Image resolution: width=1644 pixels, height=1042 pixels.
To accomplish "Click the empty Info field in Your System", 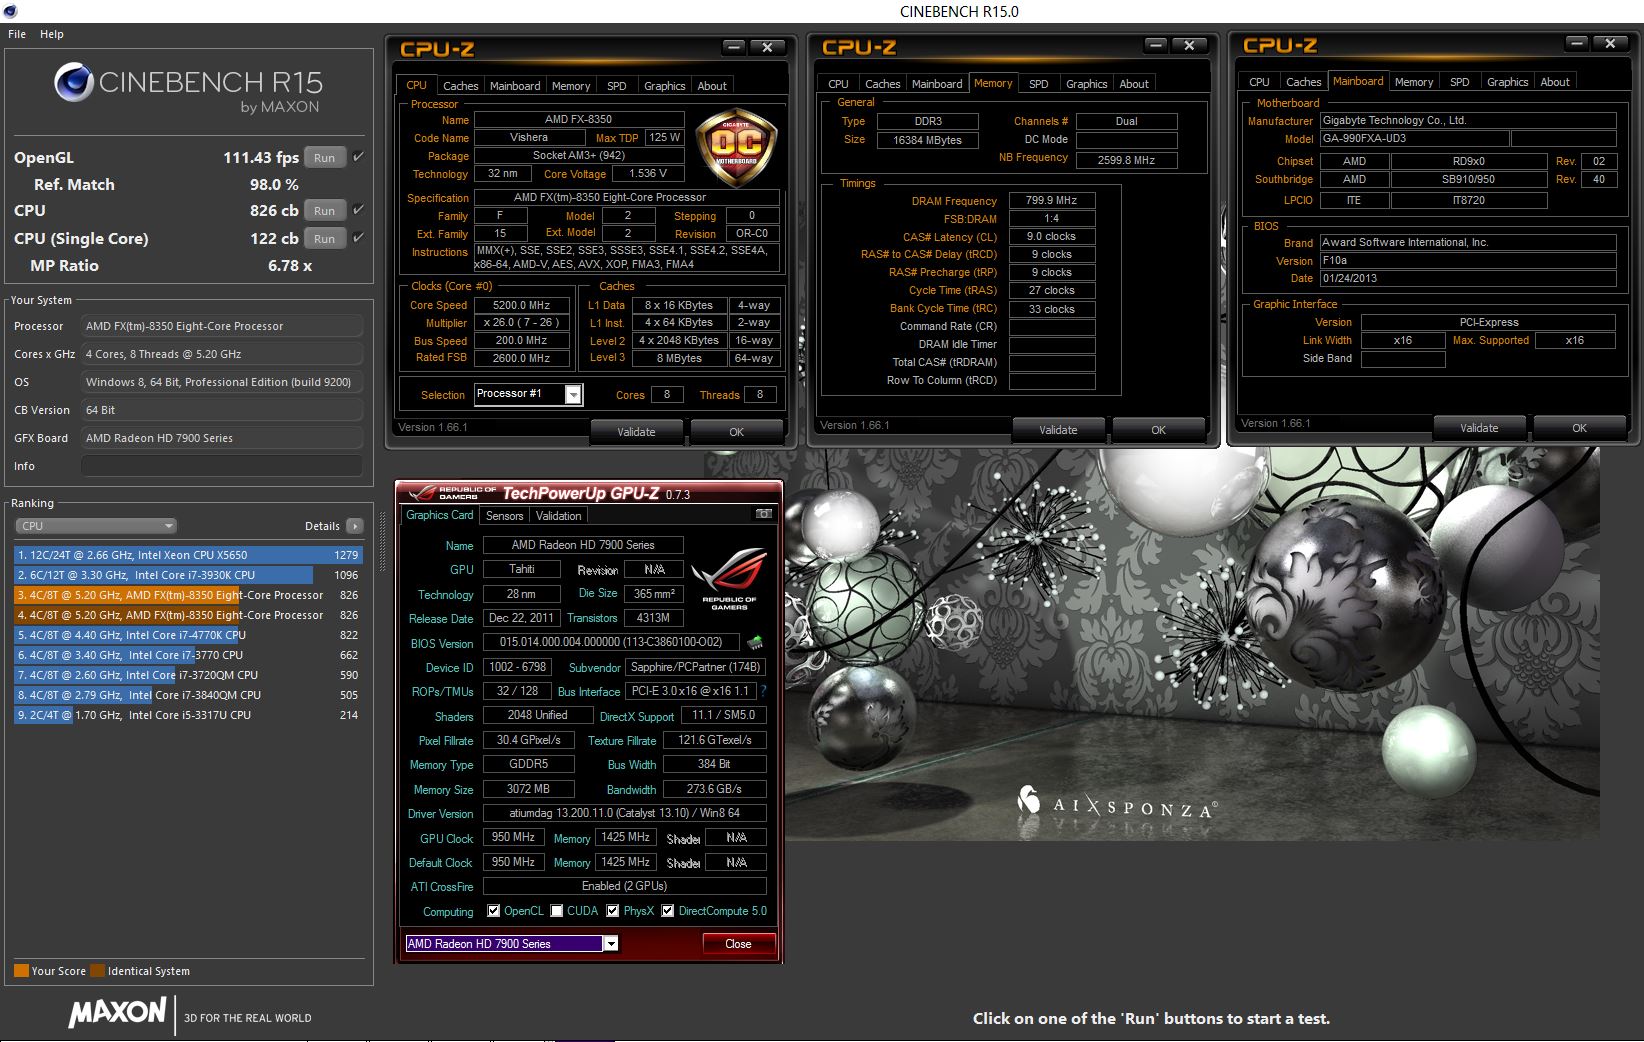I will (x=222, y=466).
